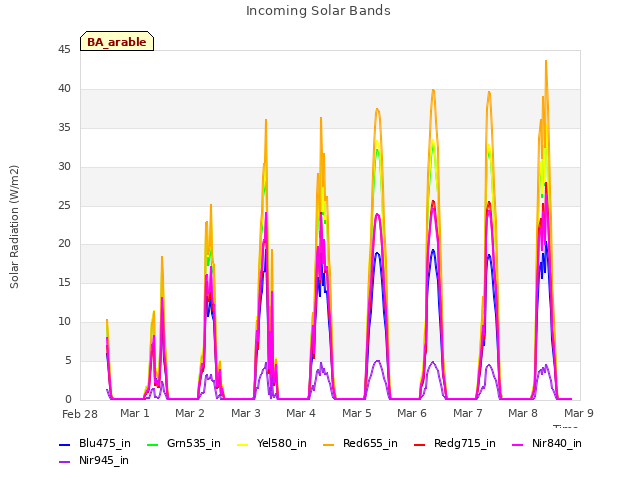The width and height of the screenshot is (640, 480).
Task: Click the Solar Radiation (W/m2) axis label
Action: click(14, 227)
